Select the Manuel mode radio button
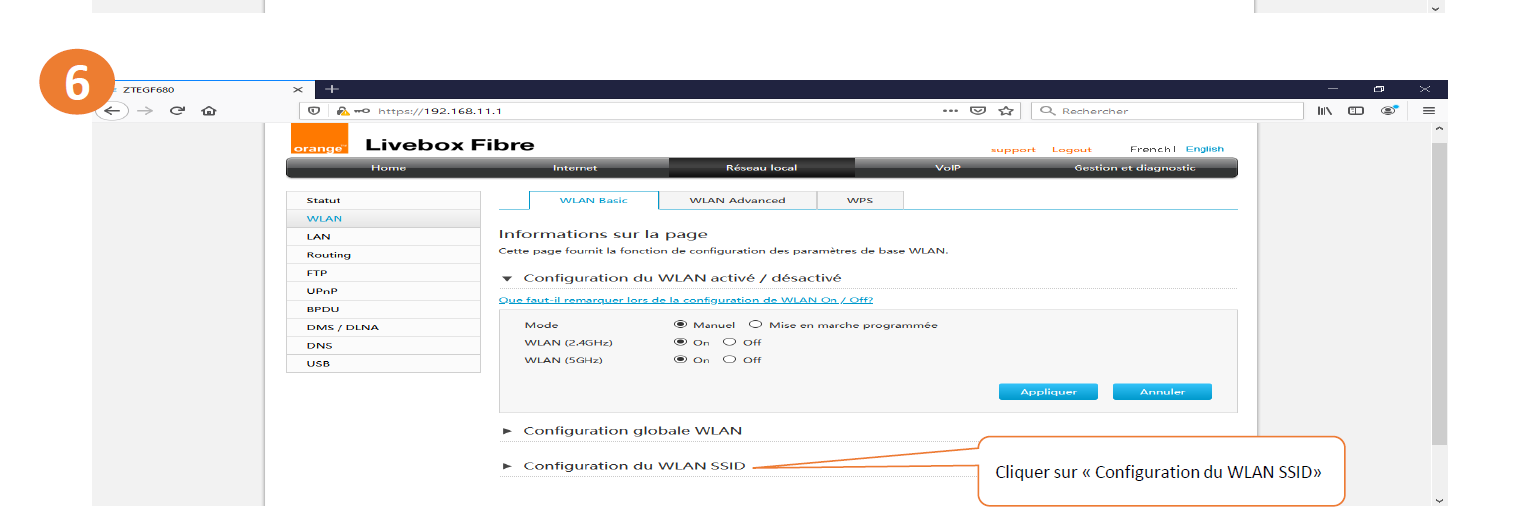Viewport: 1518px width, 527px height. 681,325
